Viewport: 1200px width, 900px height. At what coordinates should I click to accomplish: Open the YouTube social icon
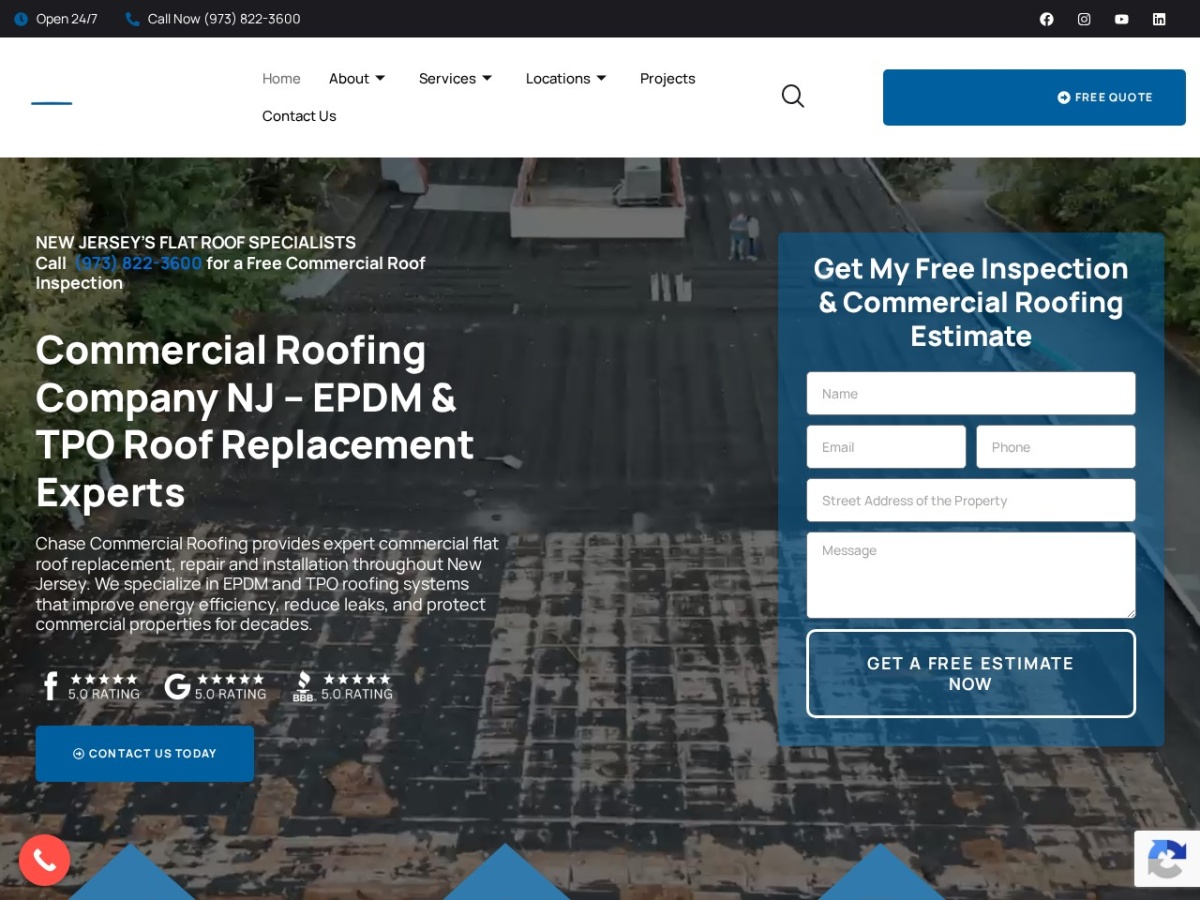(1122, 19)
